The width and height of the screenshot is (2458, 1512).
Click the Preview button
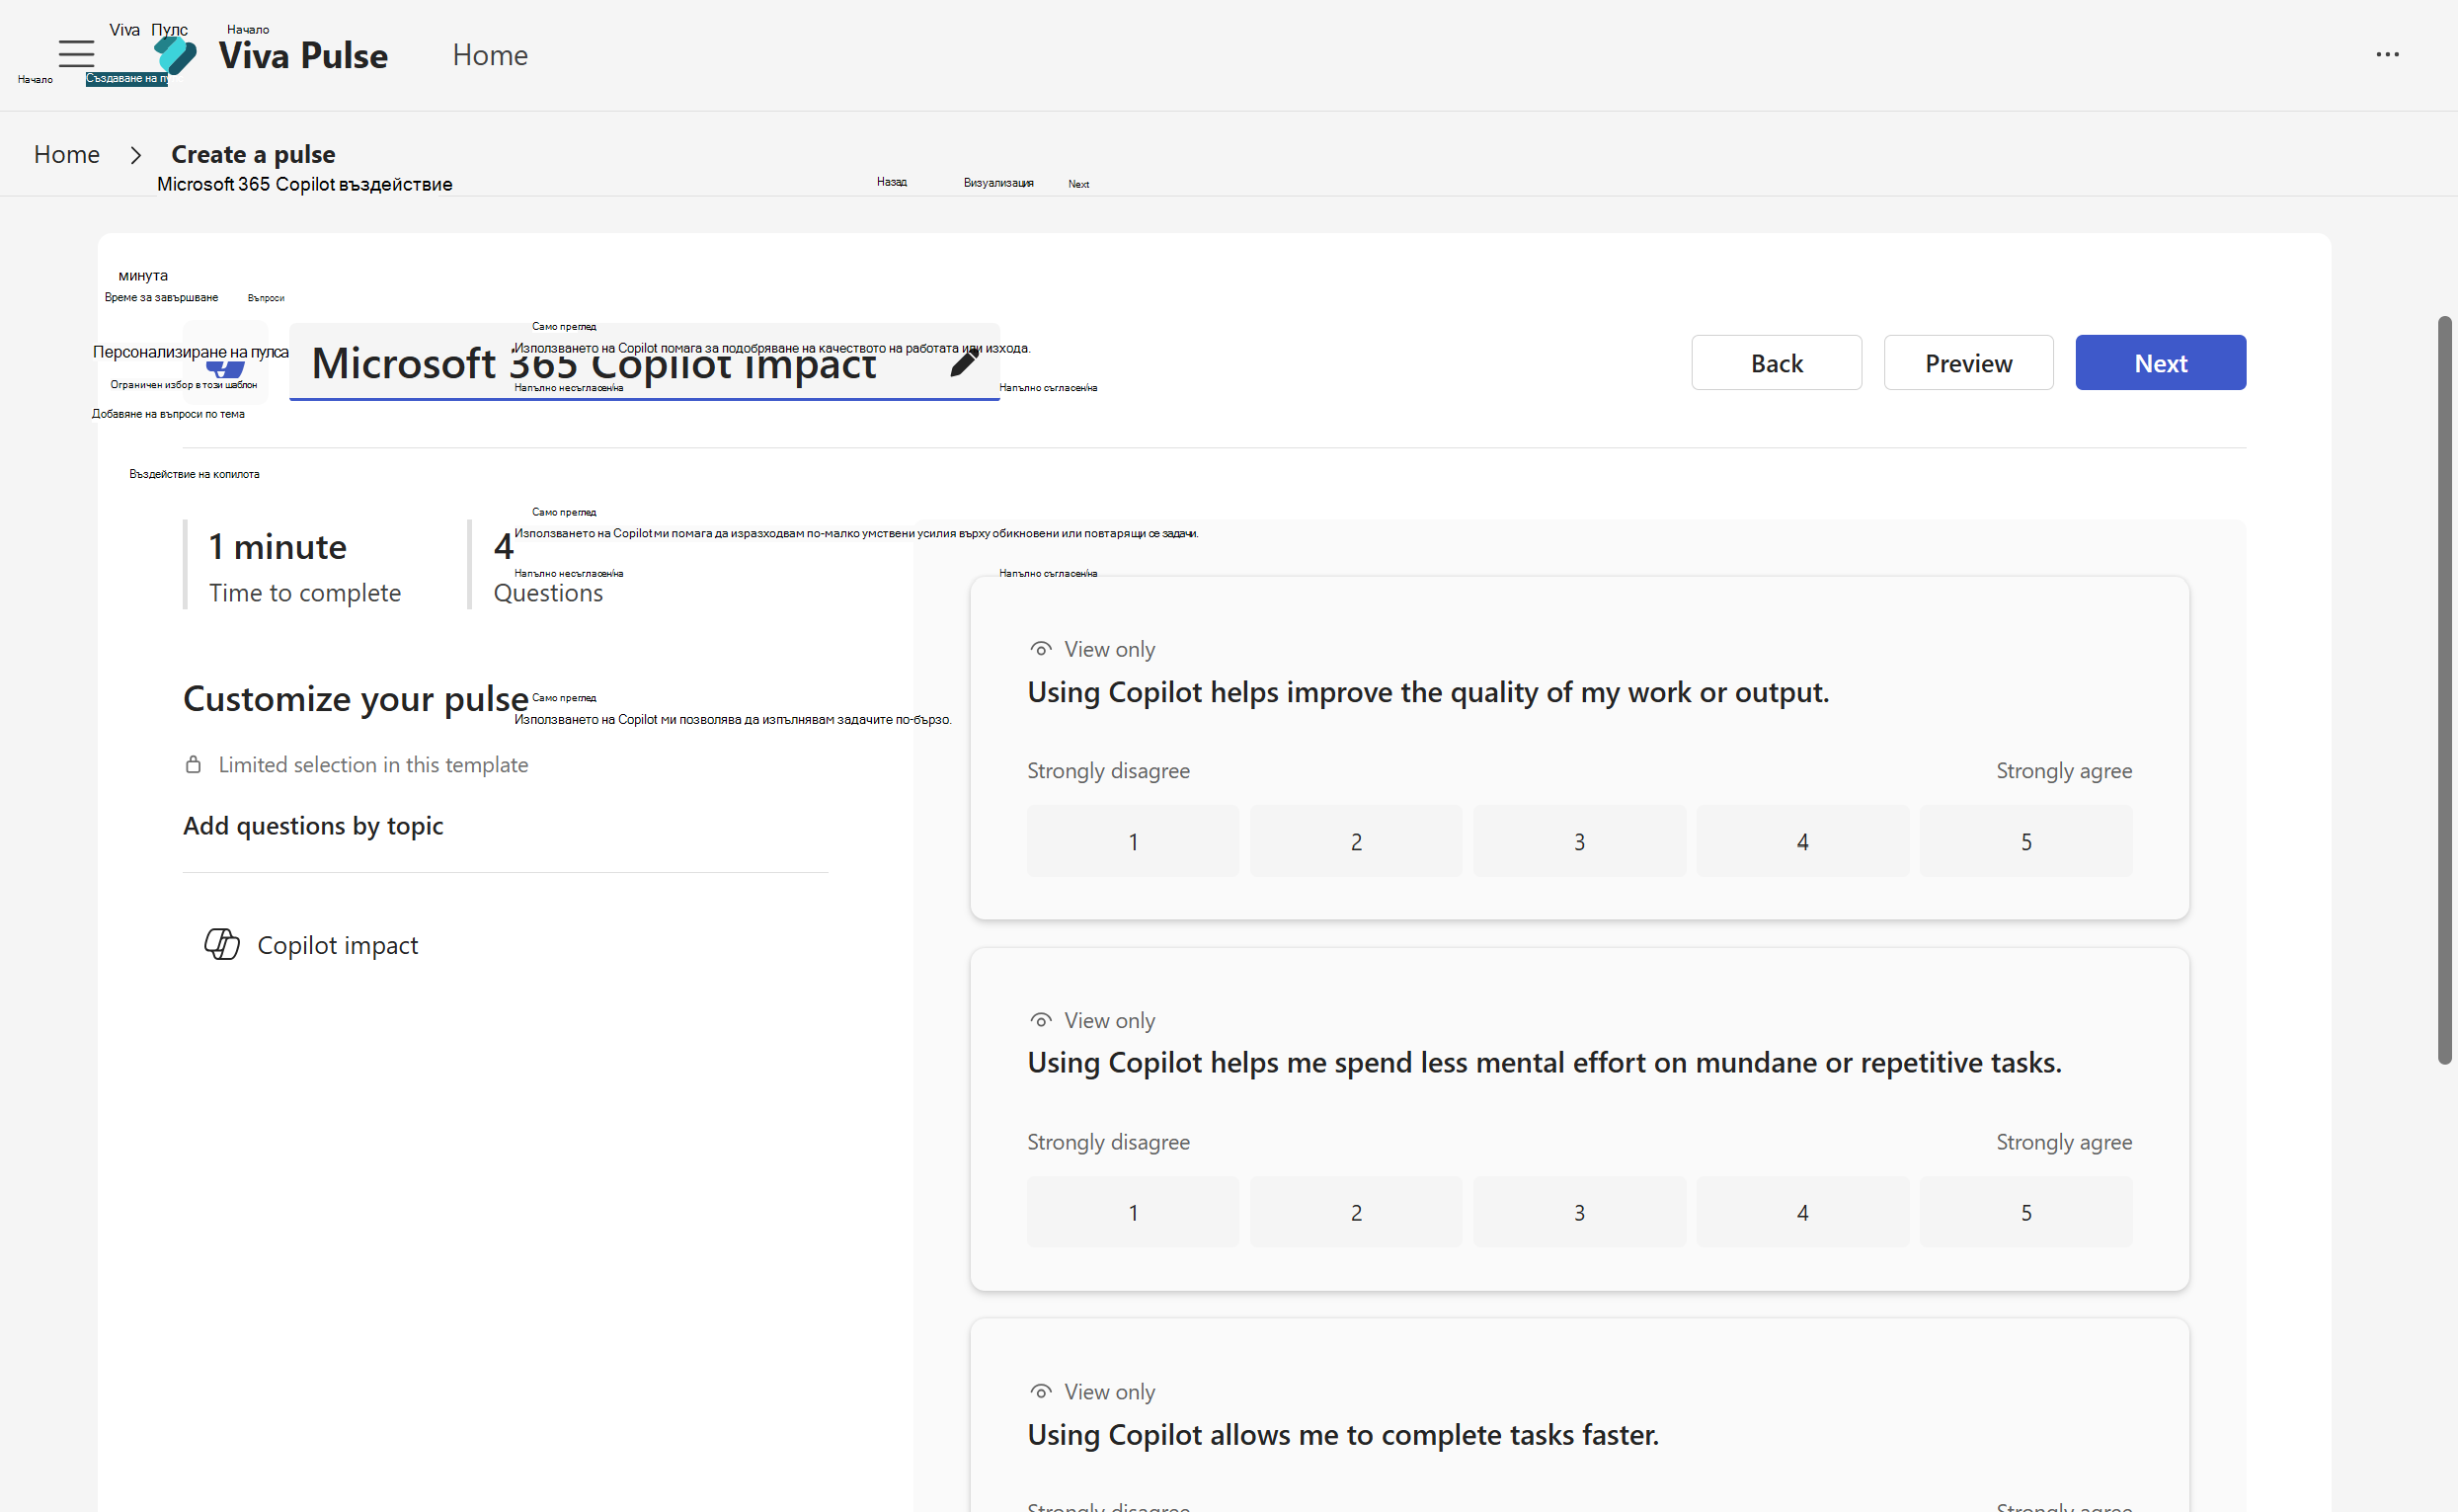coord(1968,363)
